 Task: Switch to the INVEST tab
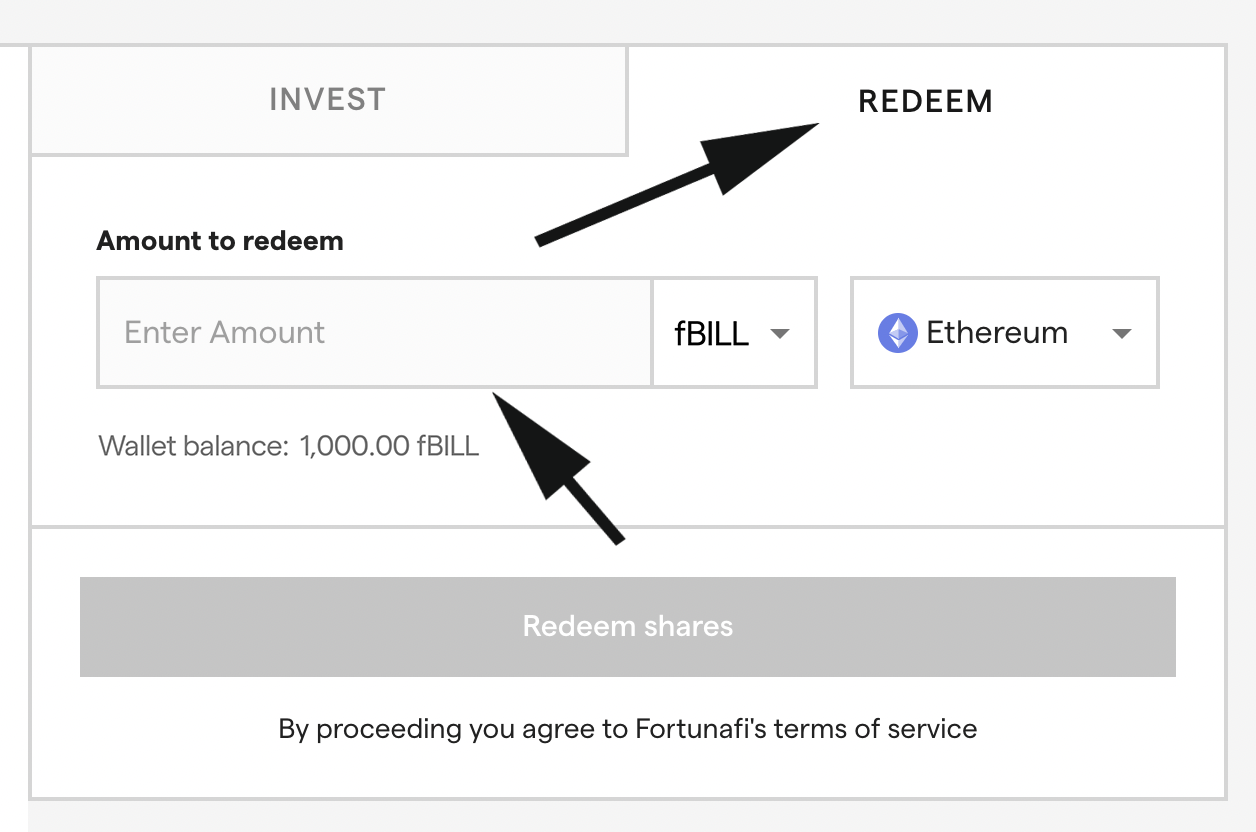pos(327,100)
